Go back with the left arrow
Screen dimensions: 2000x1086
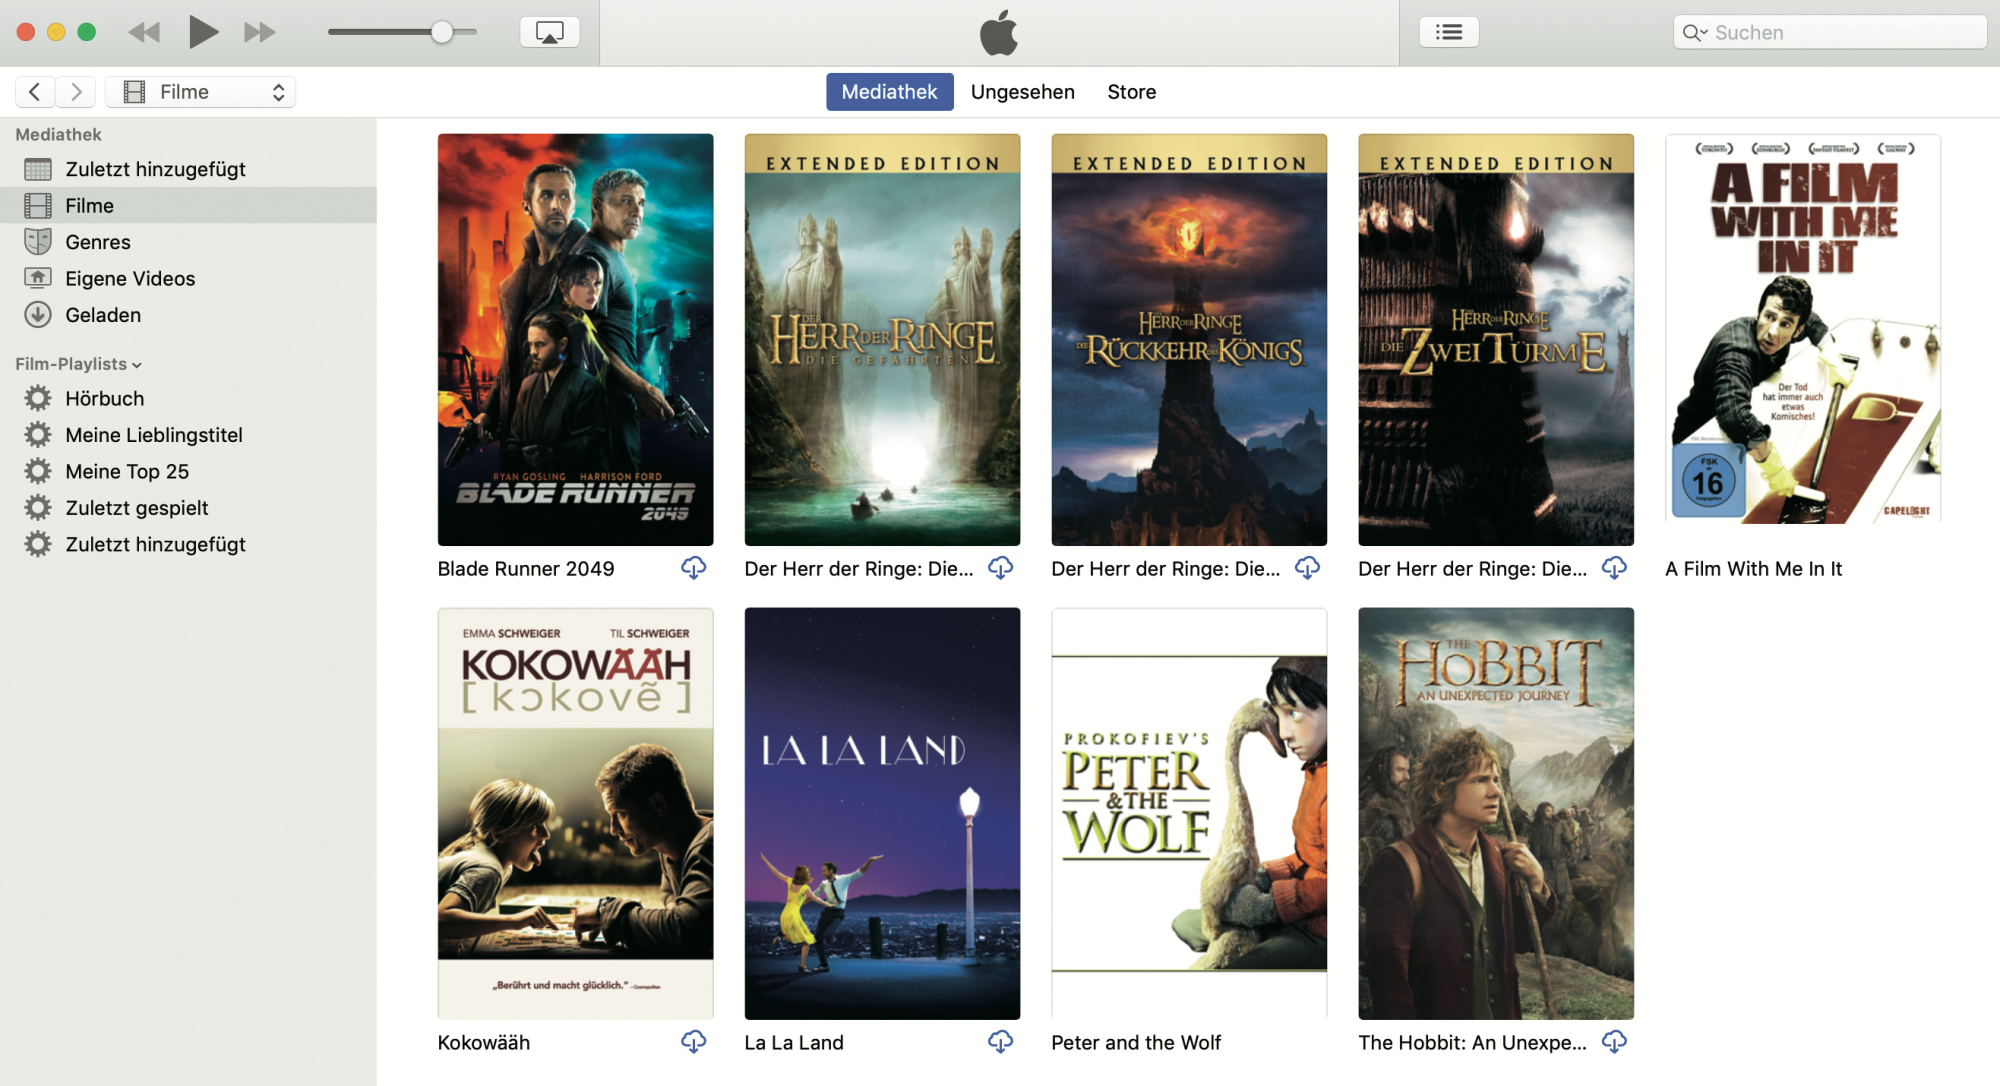[35, 92]
